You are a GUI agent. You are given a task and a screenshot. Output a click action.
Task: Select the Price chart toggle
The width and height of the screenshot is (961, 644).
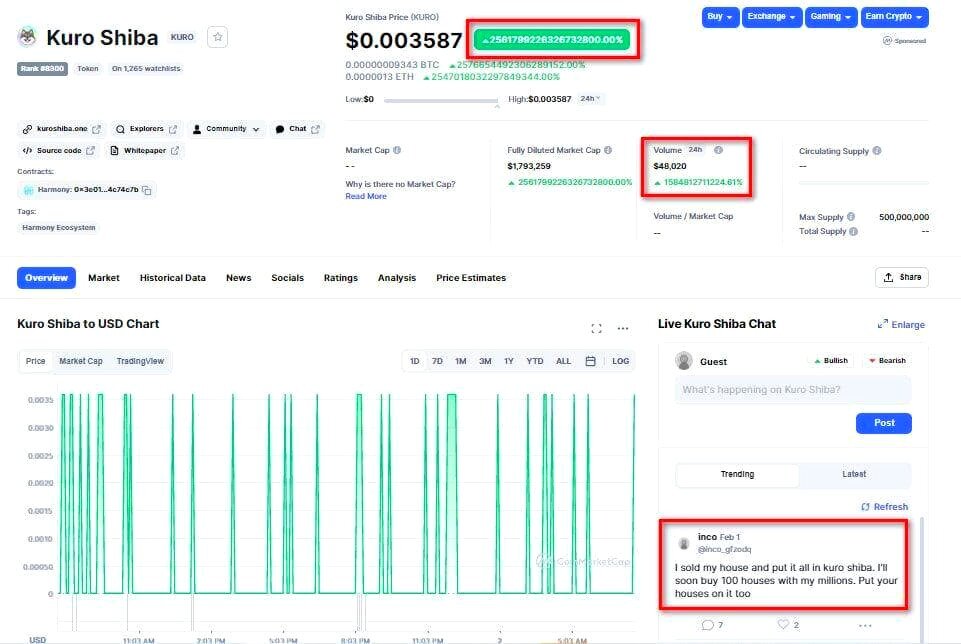[36, 362]
